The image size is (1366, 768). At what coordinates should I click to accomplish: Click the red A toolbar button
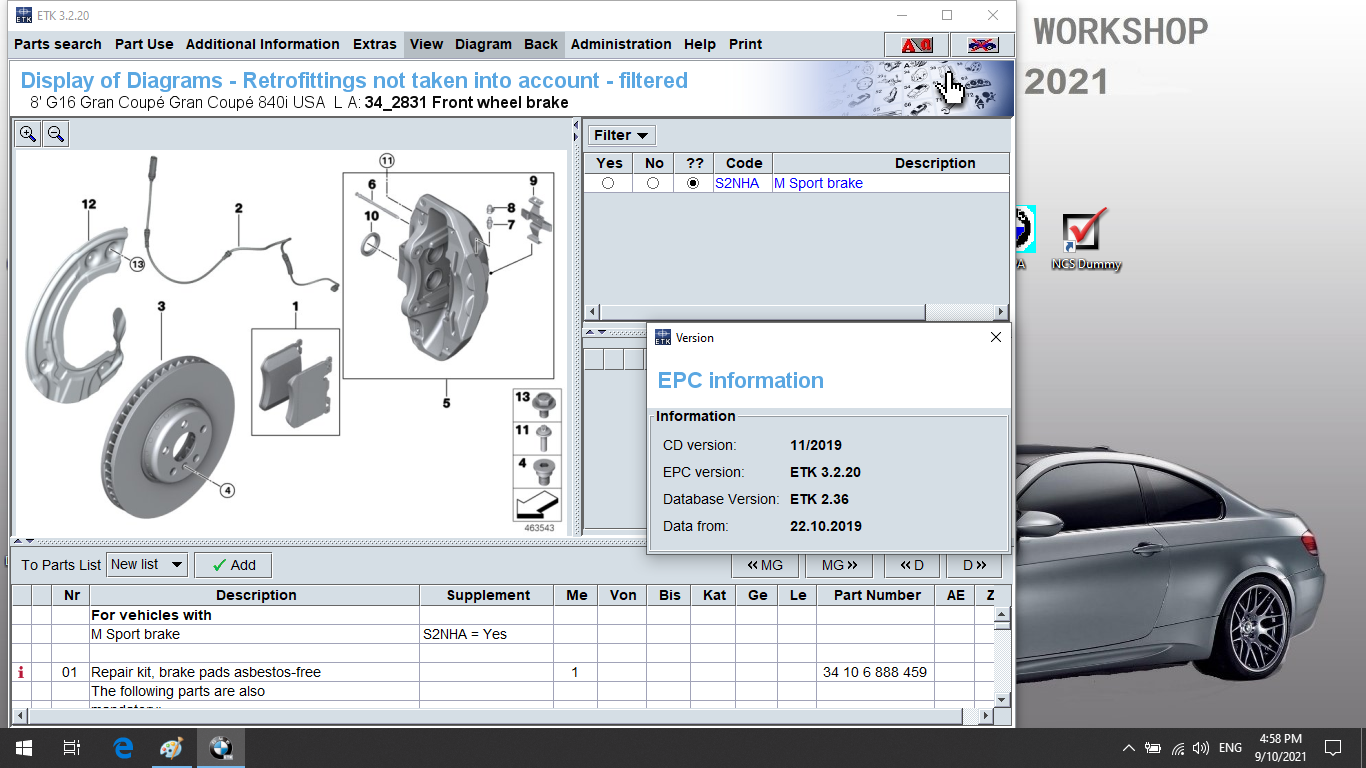pos(917,45)
